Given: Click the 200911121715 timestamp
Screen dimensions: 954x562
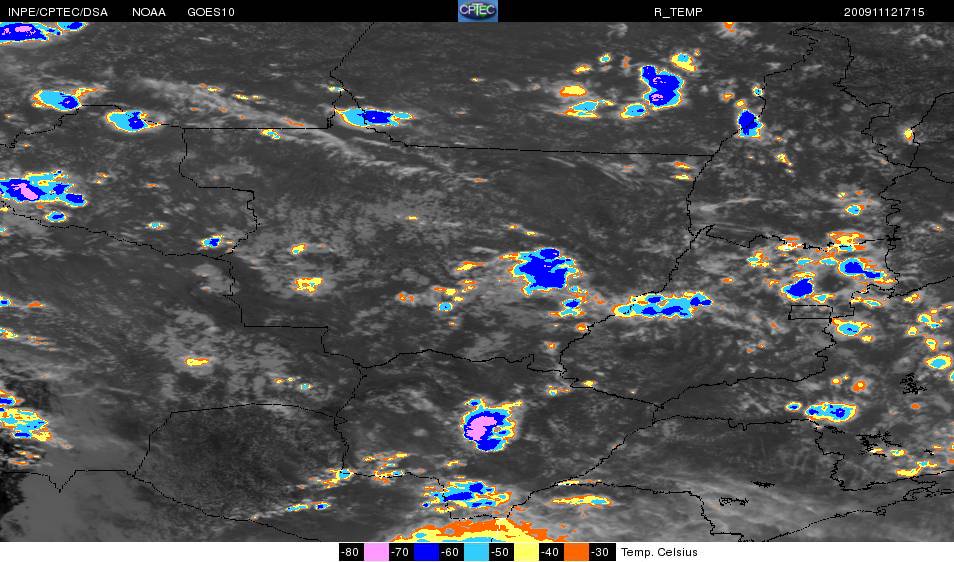Looking at the screenshot, I should (x=884, y=12).
